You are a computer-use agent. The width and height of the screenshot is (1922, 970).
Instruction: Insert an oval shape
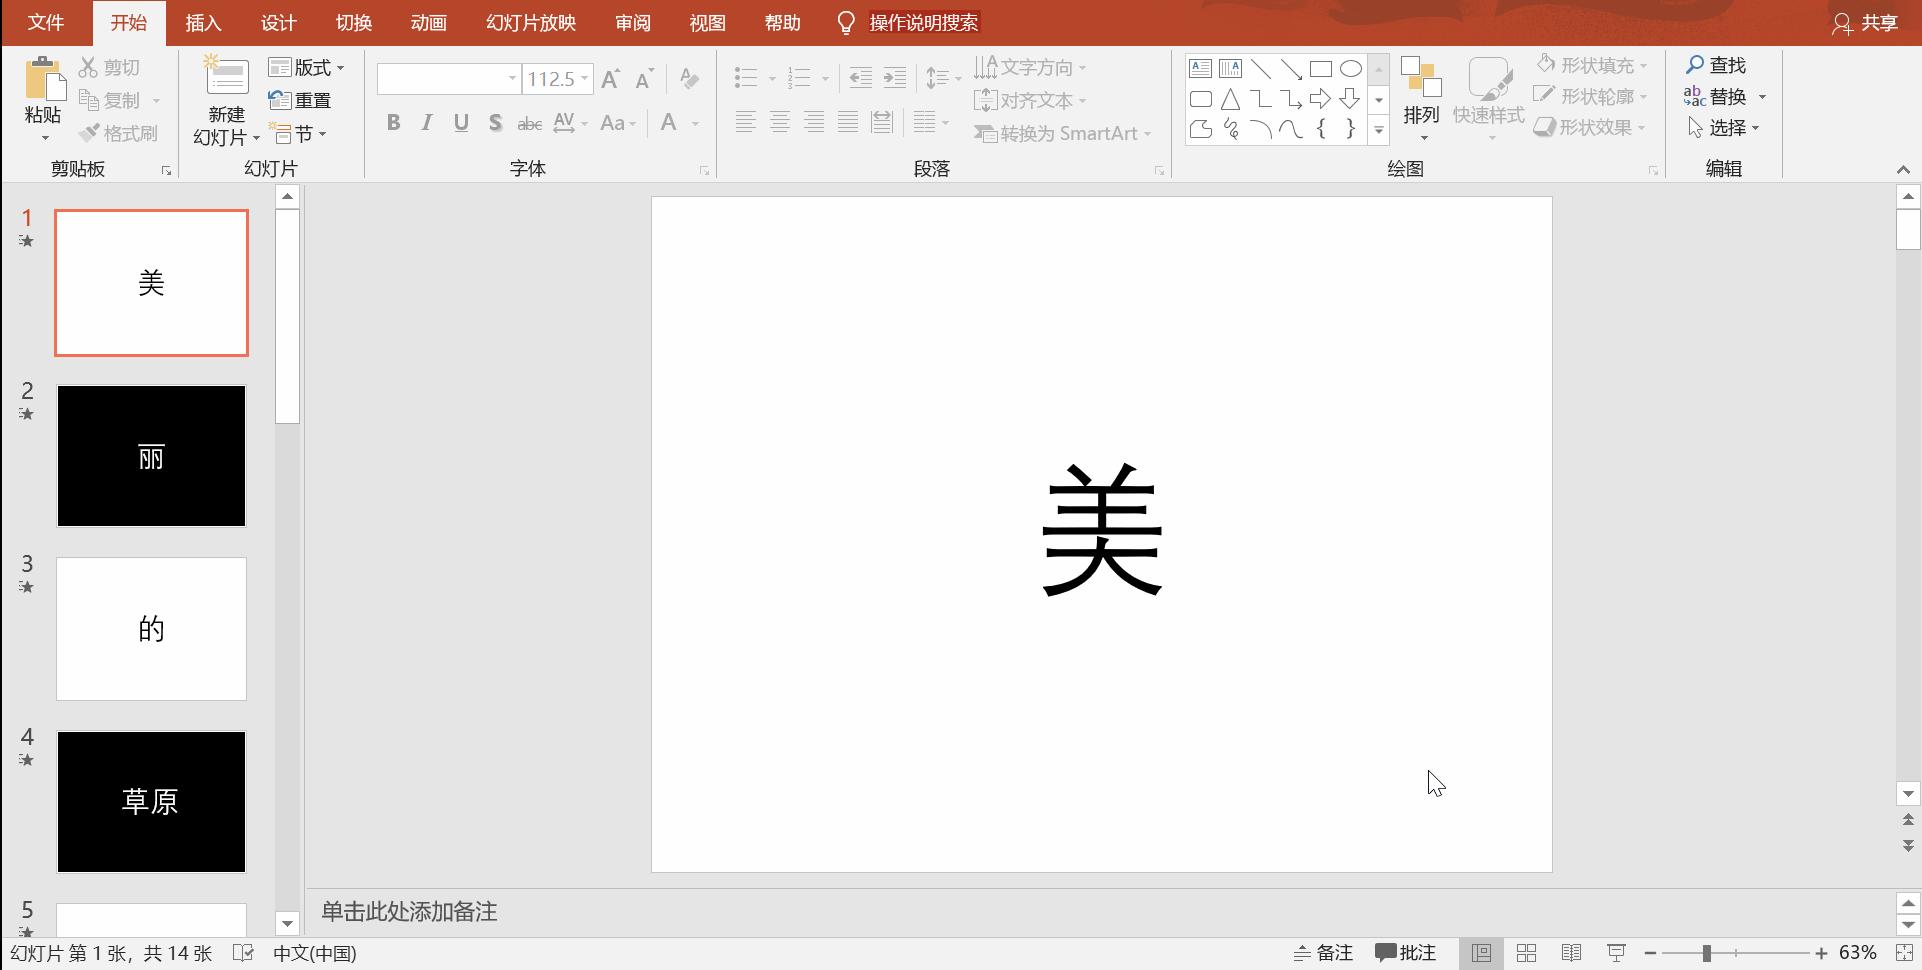tap(1350, 67)
